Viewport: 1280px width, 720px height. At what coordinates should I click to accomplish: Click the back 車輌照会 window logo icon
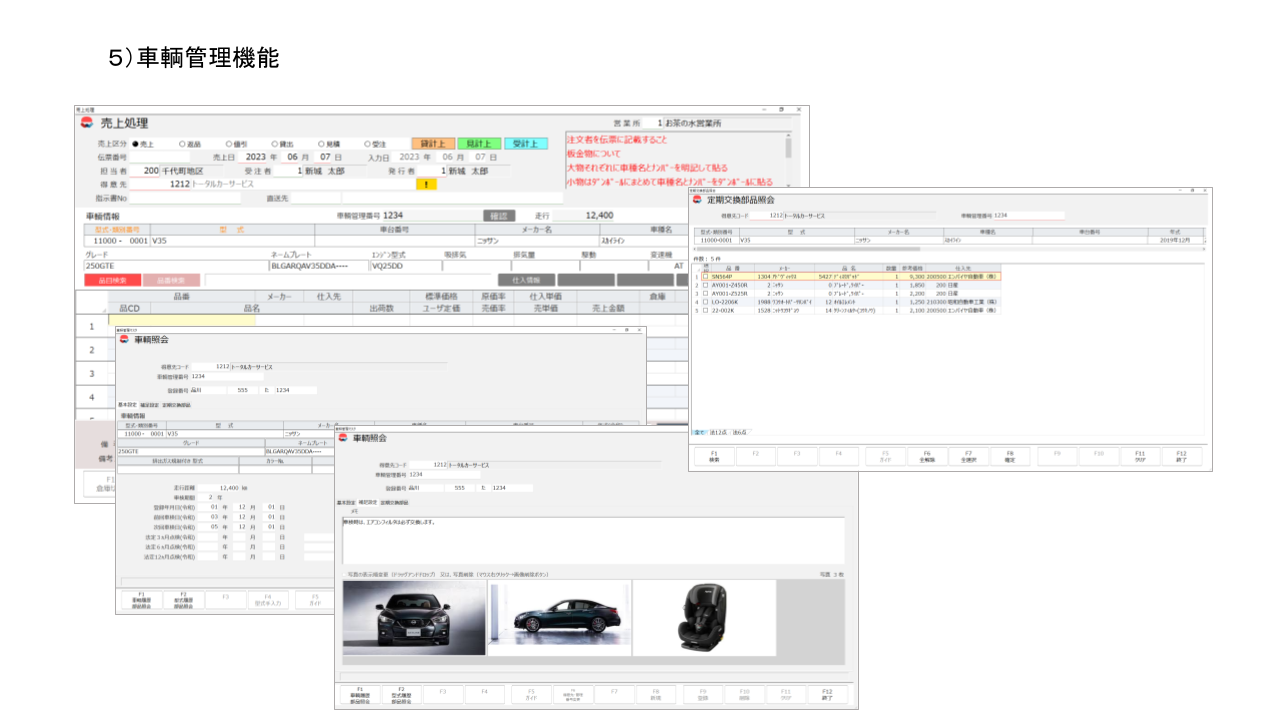(124, 339)
